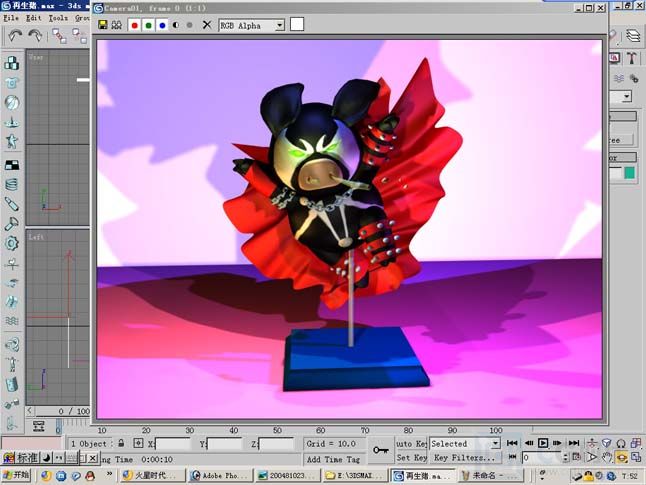Step to the next frame
646x485 pixels.
[557, 443]
